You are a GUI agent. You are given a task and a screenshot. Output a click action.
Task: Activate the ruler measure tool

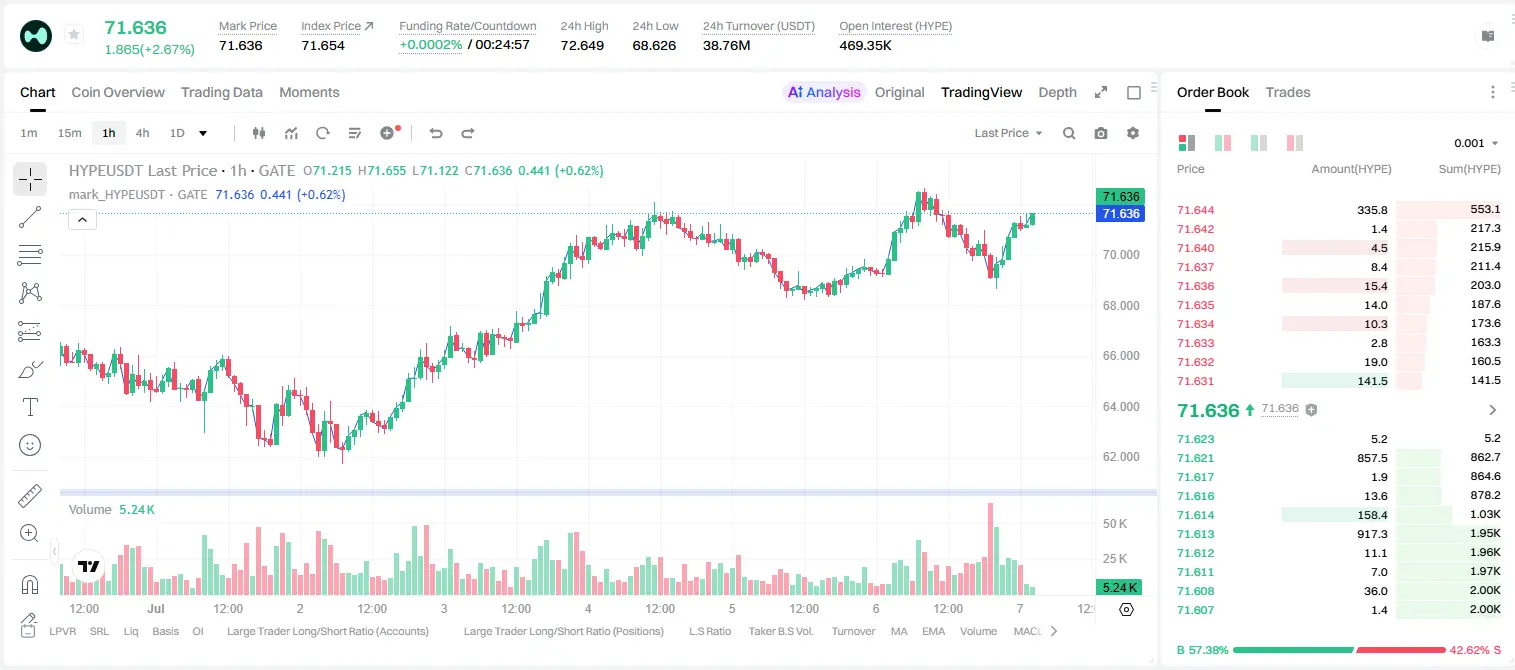(x=30, y=496)
